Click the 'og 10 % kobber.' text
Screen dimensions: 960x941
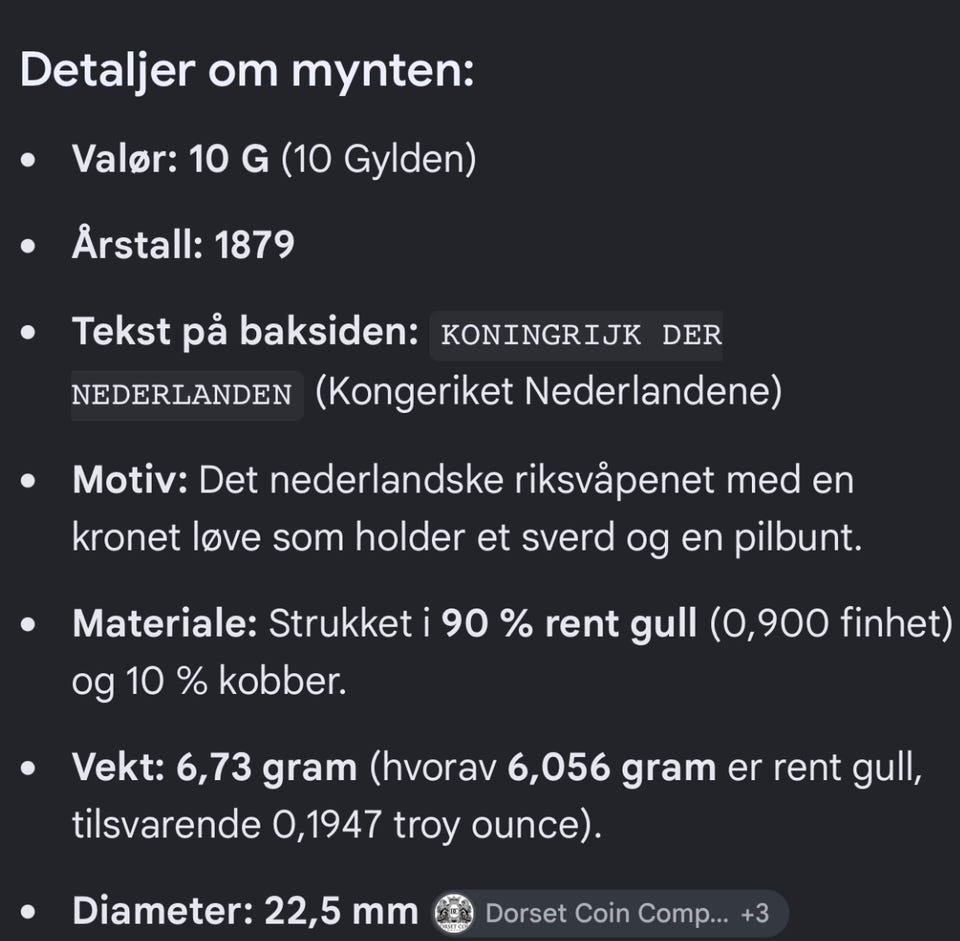click(209, 681)
